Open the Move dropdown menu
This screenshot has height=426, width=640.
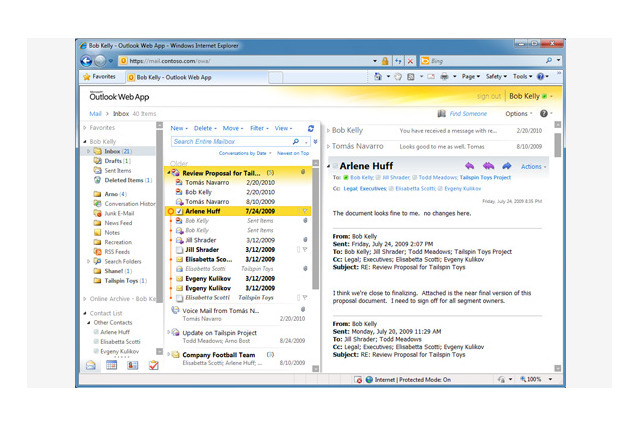pyautogui.click(x=233, y=128)
